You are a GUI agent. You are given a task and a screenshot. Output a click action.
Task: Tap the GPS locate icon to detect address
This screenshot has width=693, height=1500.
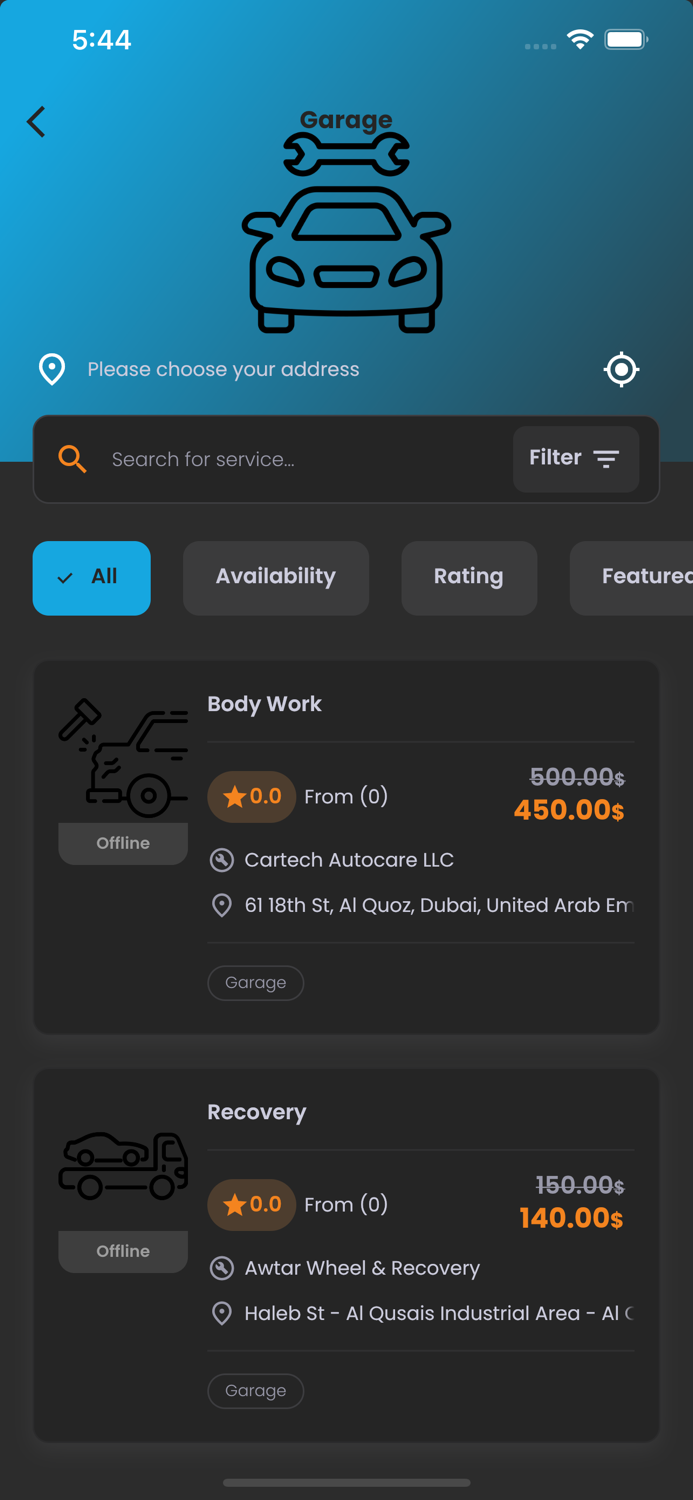[x=621, y=369]
